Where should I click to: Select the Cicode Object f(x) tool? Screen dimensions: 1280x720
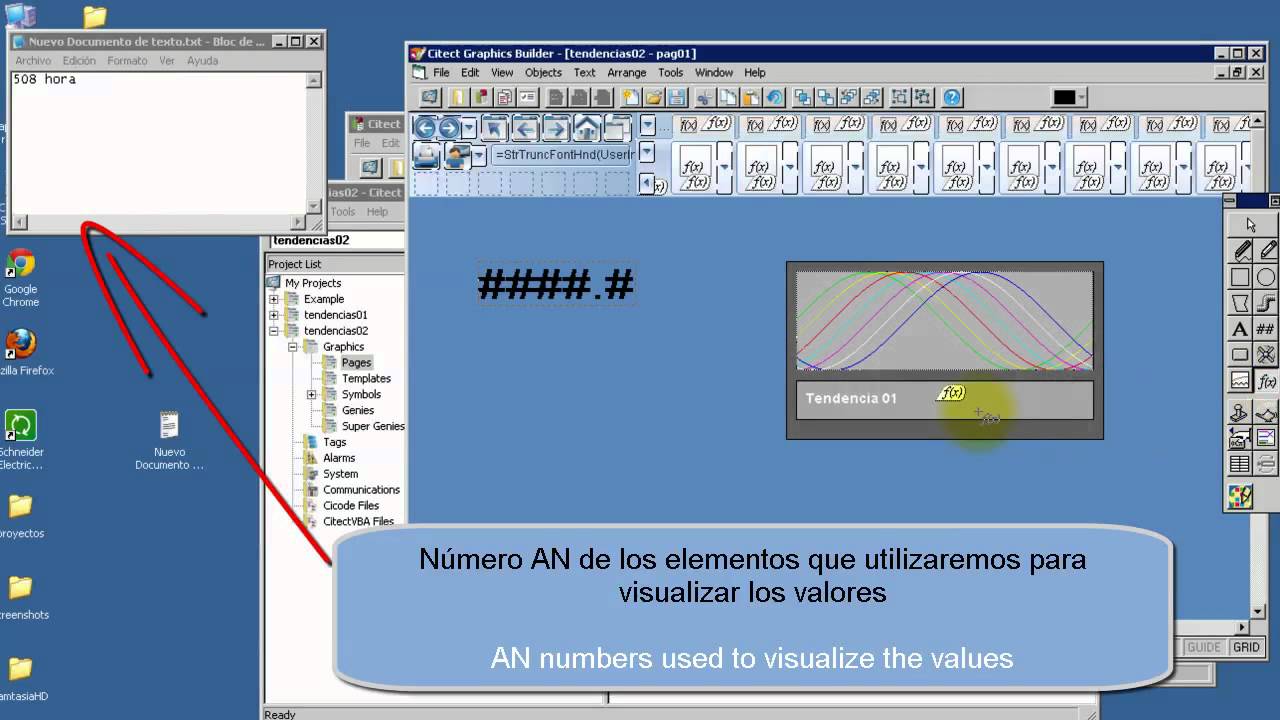coord(1266,380)
